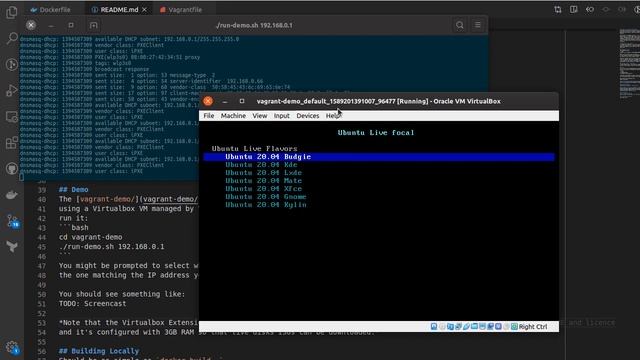Click the '## Demo' heading in editor
The width and height of the screenshot is (640, 360).
coord(73,189)
